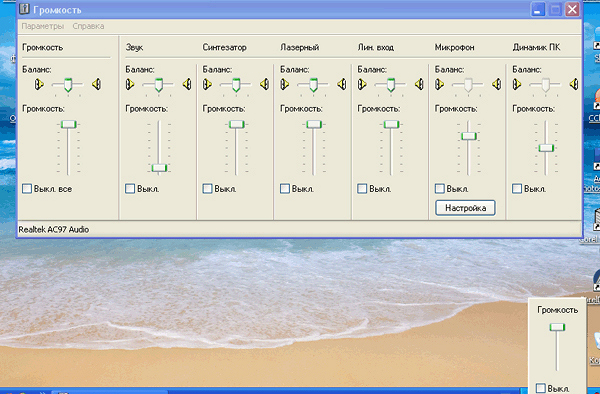Viewport: 600px width, 394px height.
Task: Click Синтезатор volume slider thumb
Action: (x=236, y=124)
